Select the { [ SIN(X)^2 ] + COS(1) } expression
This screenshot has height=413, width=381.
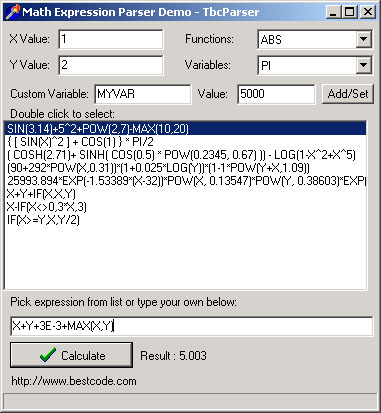pos(186,142)
